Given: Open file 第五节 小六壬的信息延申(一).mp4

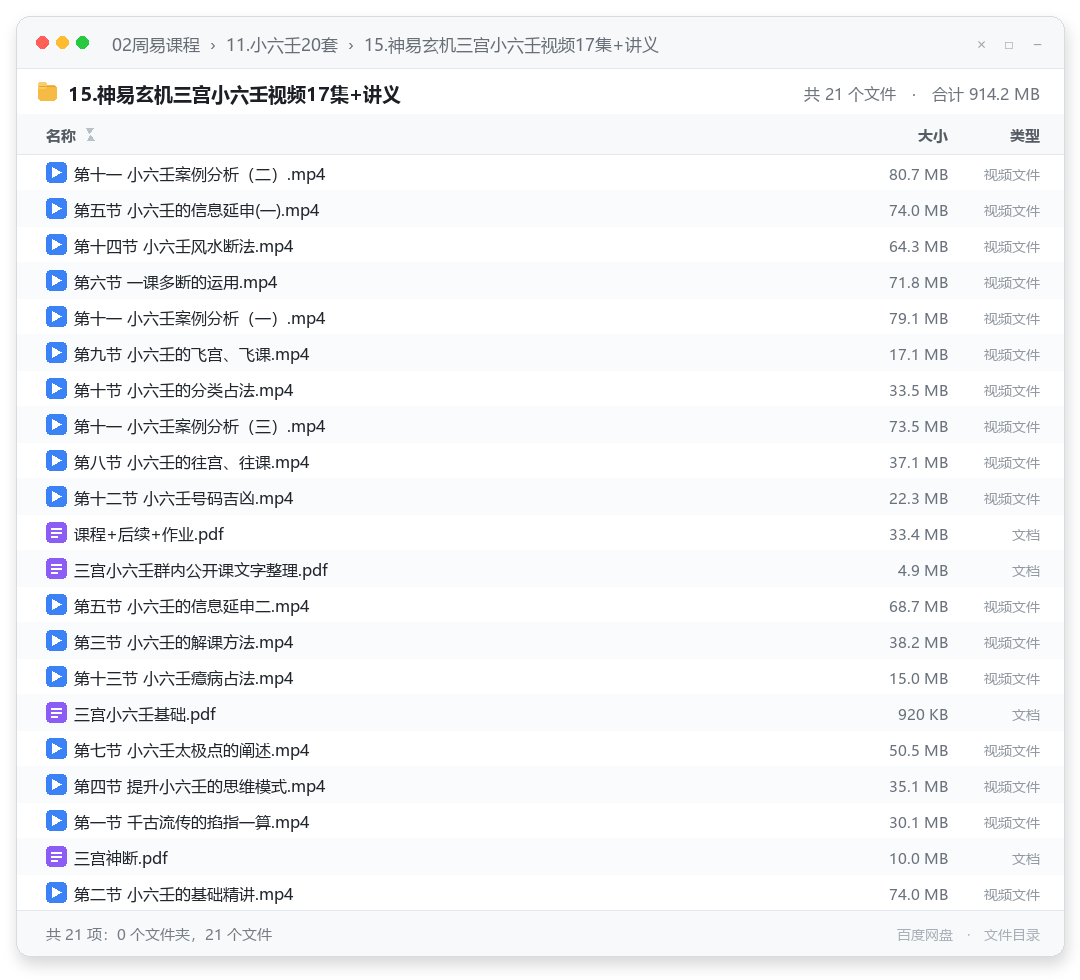Looking at the screenshot, I should [x=196, y=210].
